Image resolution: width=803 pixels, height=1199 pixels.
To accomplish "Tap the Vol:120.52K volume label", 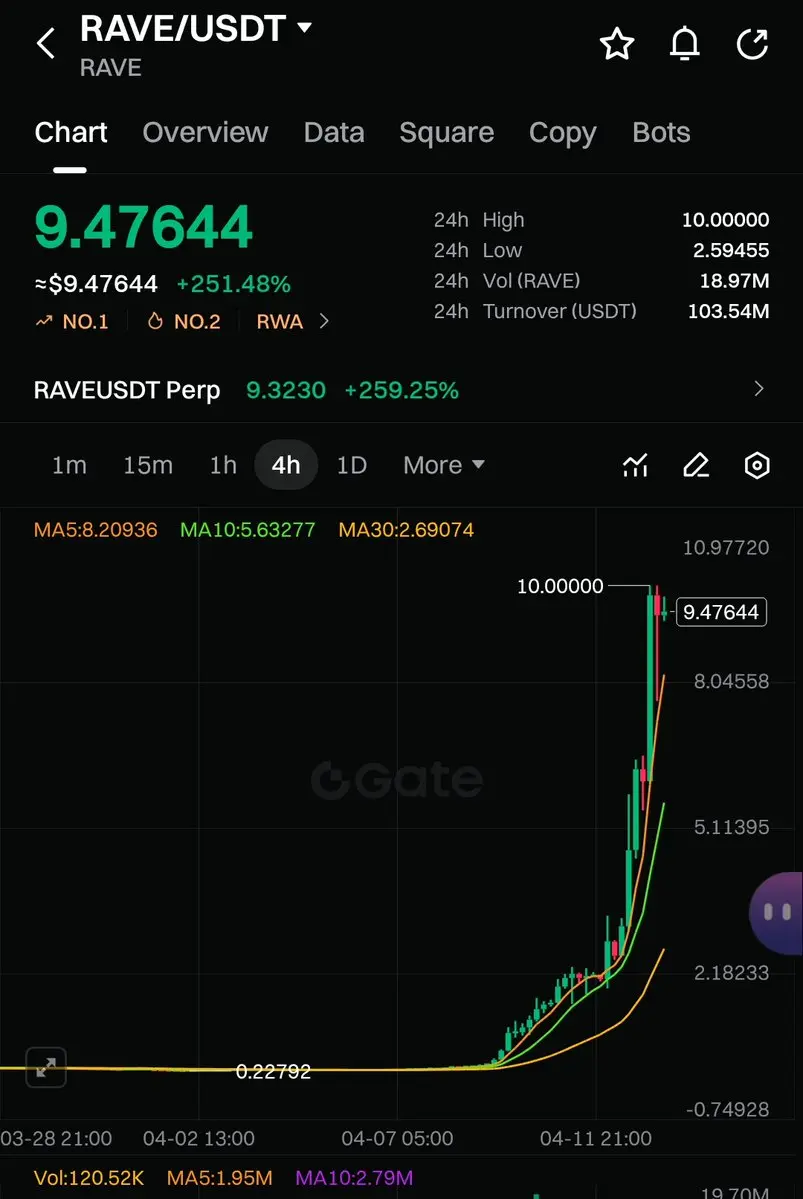I will click(x=89, y=1178).
